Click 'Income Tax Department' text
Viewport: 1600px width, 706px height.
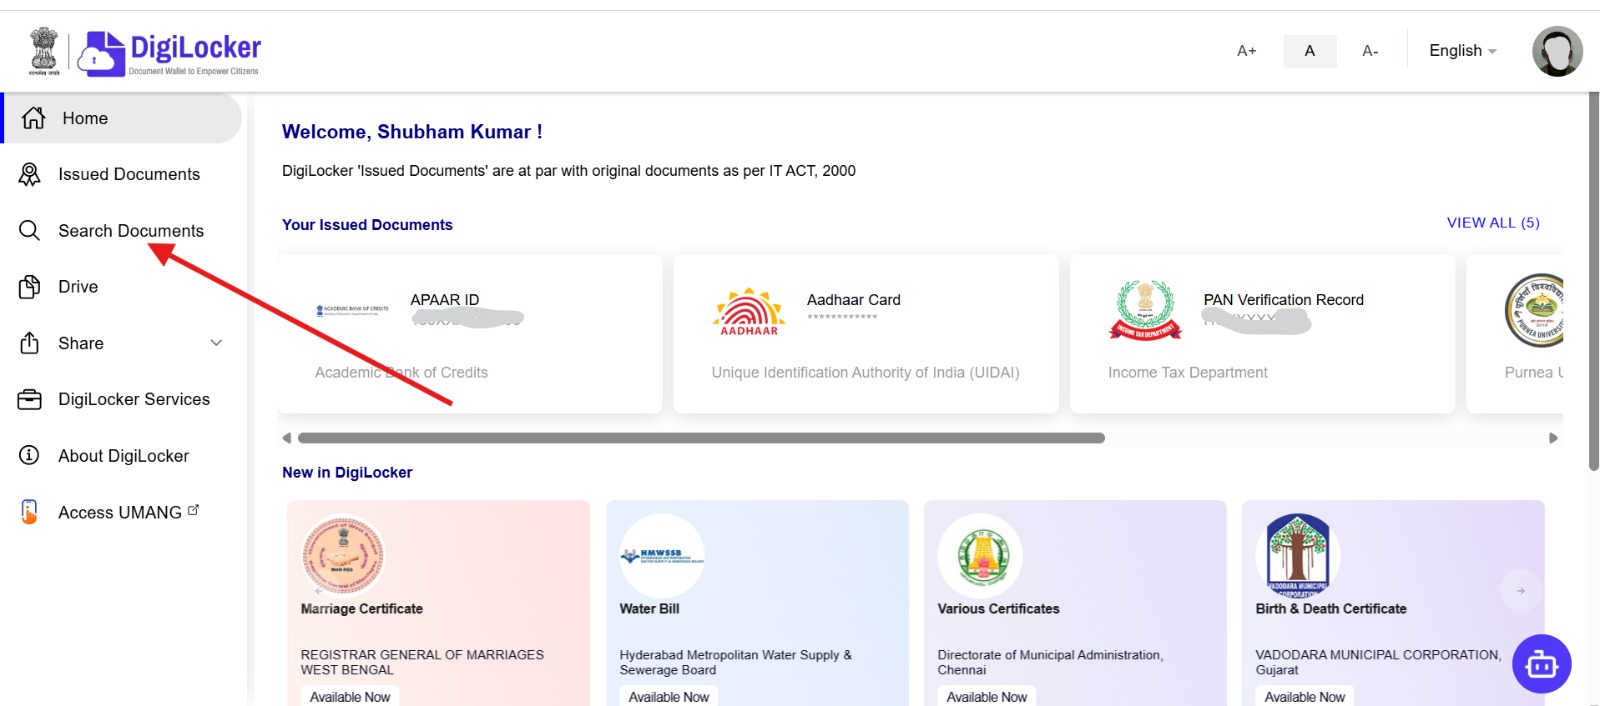click(x=1188, y=373)
